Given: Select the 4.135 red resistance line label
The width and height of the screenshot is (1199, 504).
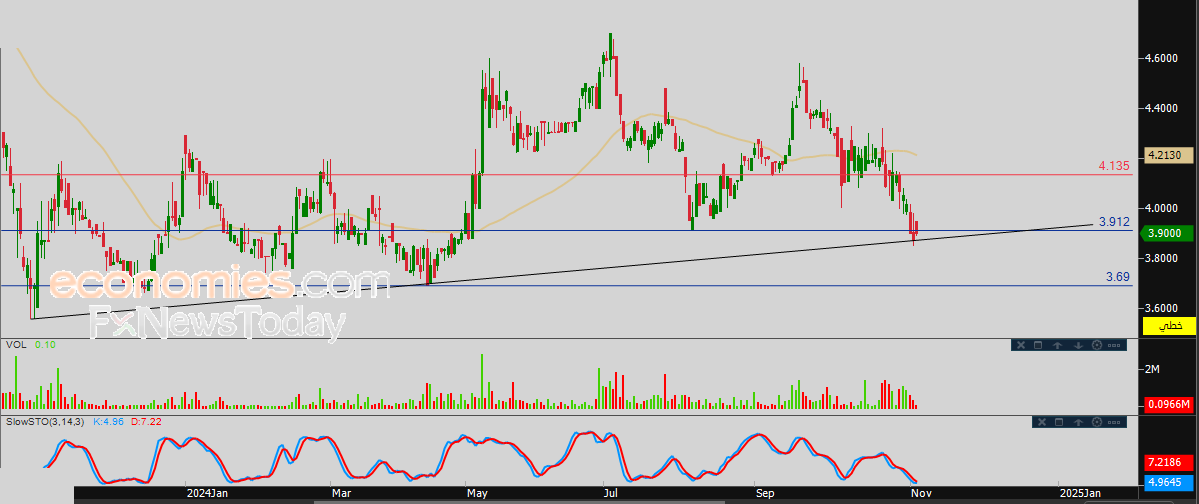Looking at the screenshot, I should tap(1112, 164).
